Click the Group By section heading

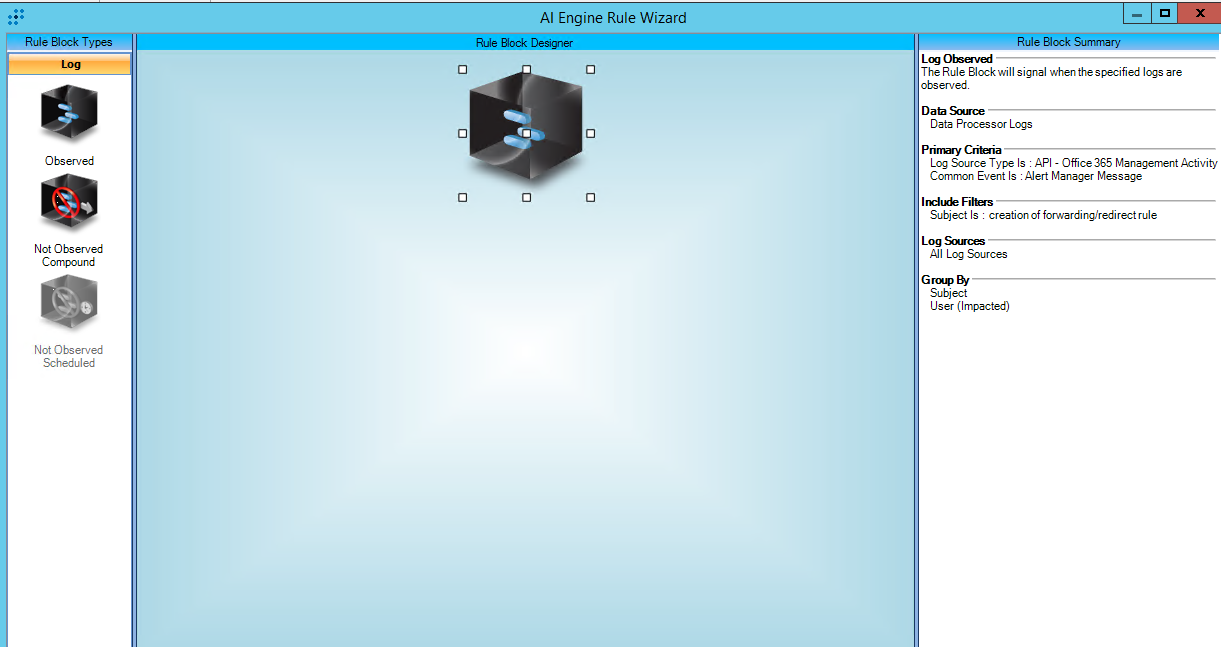[945, 280]
